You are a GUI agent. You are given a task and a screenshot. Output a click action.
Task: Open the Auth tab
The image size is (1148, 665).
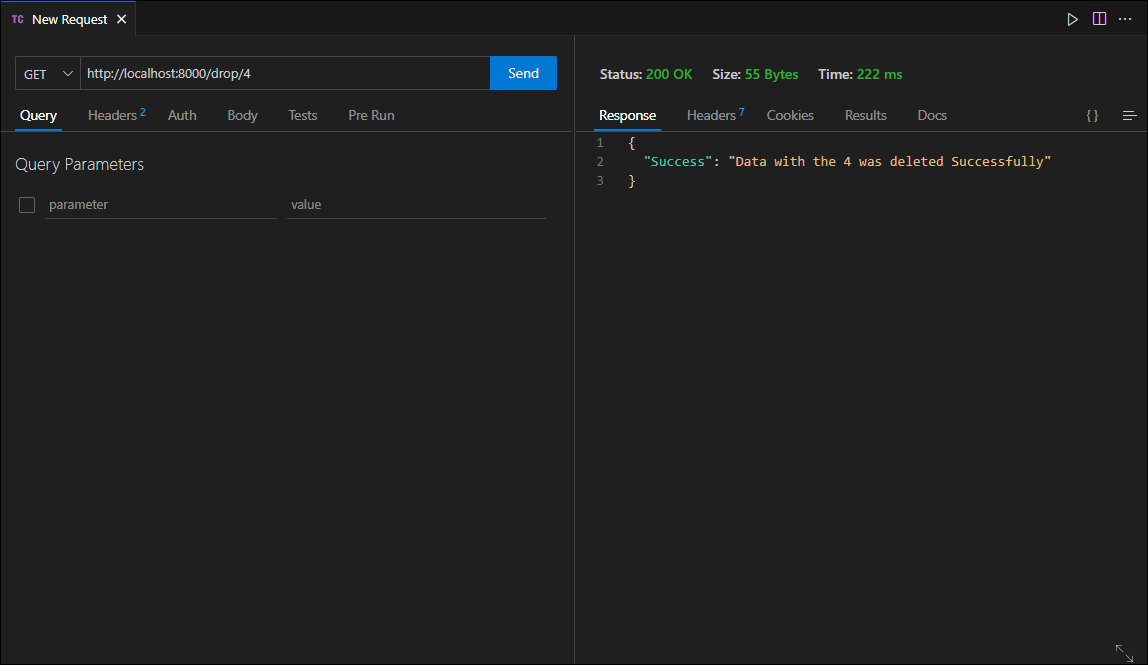click(182, 116)
